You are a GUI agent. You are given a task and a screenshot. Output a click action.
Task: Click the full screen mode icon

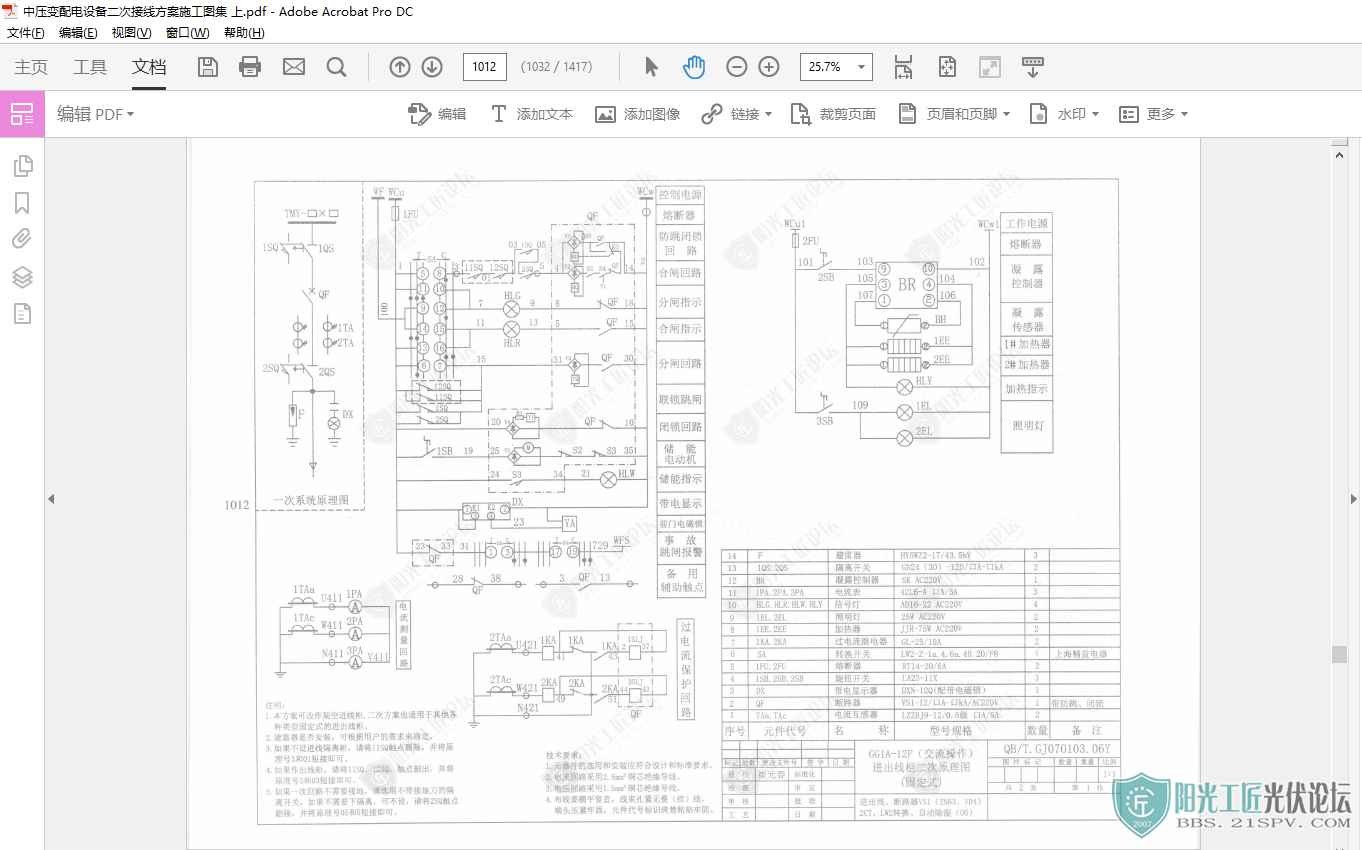(989, 67)
